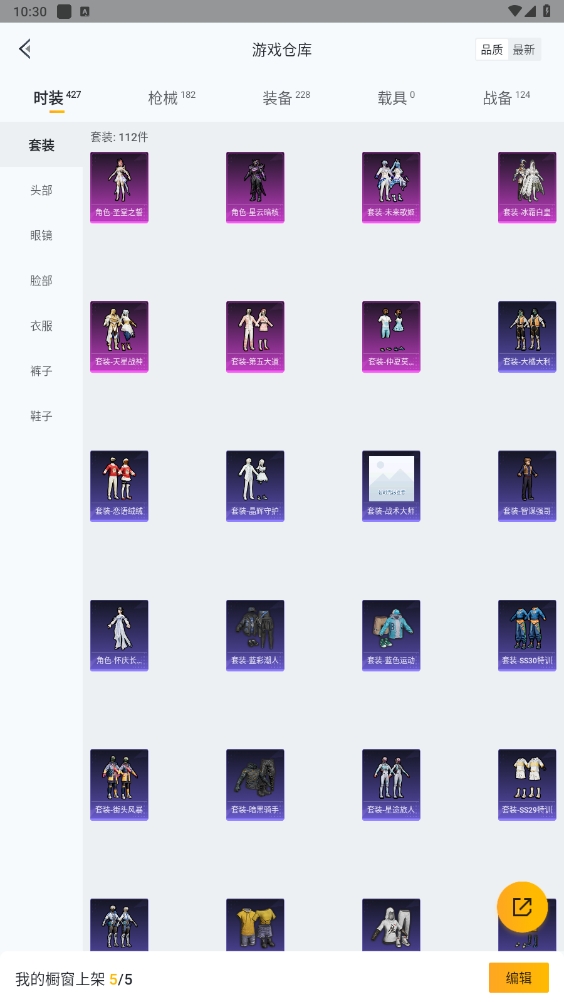Tap the Wi-Fi status bar icon
The width and height of the screenshot is (564, 1004).
(x=515, y=11)
